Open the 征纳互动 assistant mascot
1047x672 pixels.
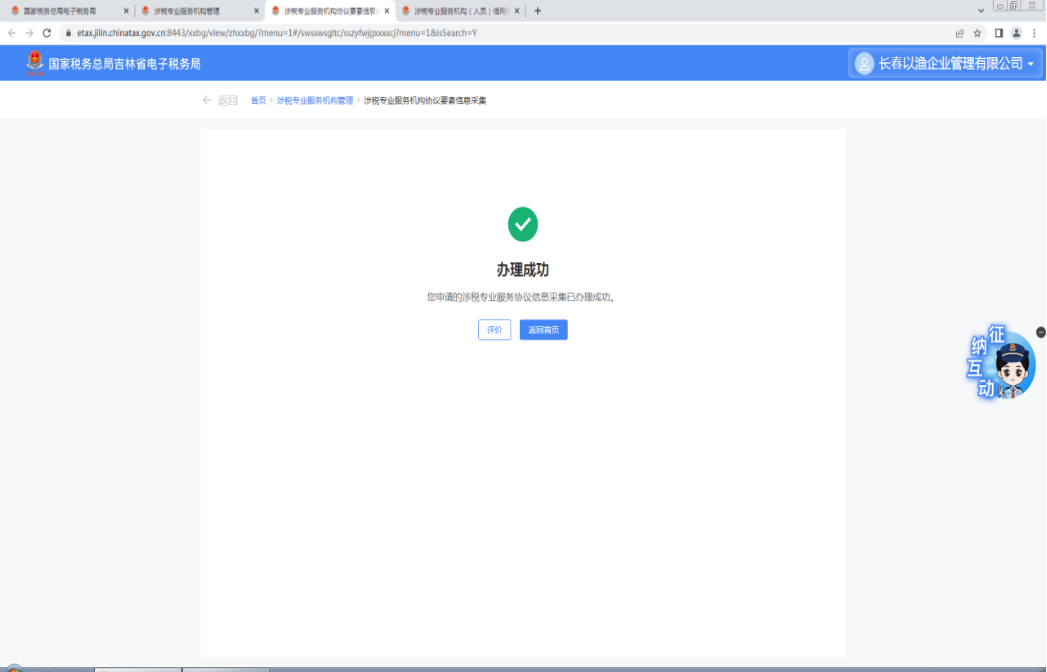1002,363
